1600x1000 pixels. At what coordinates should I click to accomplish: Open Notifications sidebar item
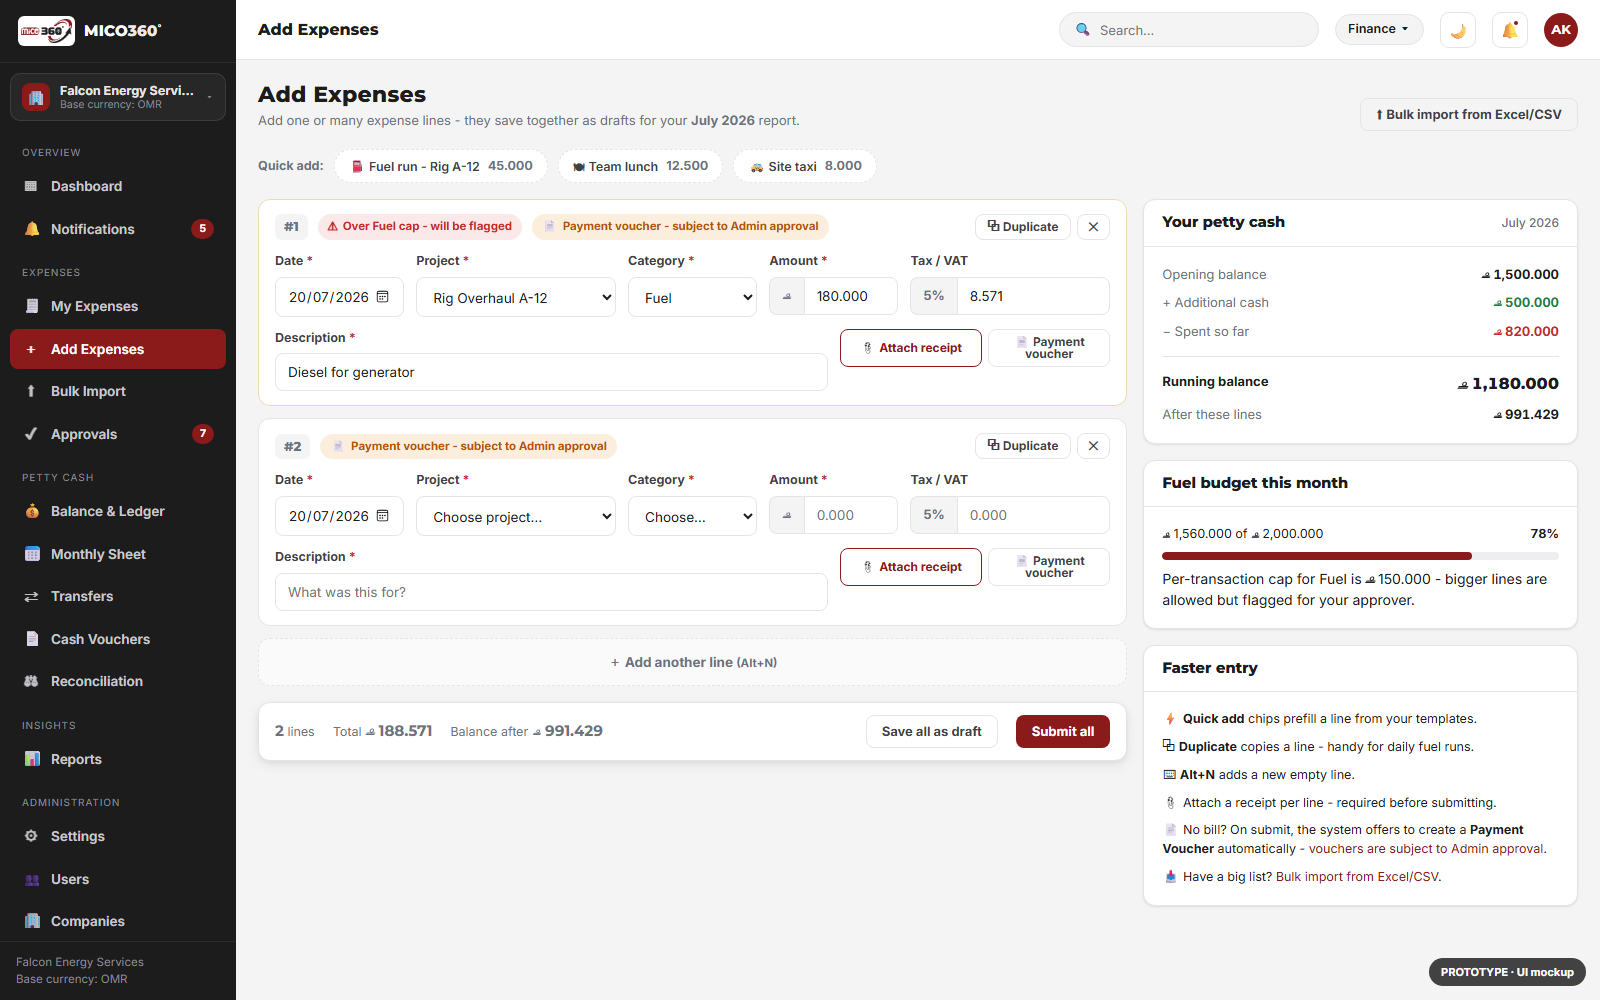point(118,229)
